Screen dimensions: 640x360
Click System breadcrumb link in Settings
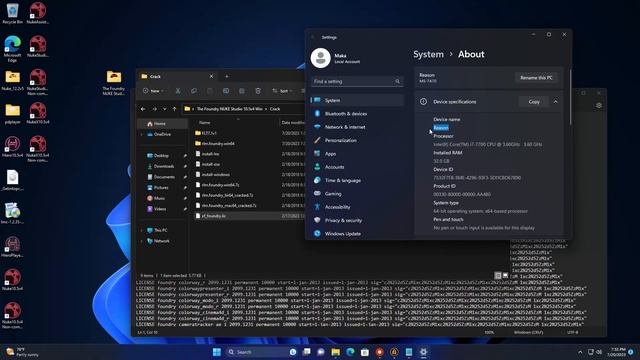tap(428, 54)
